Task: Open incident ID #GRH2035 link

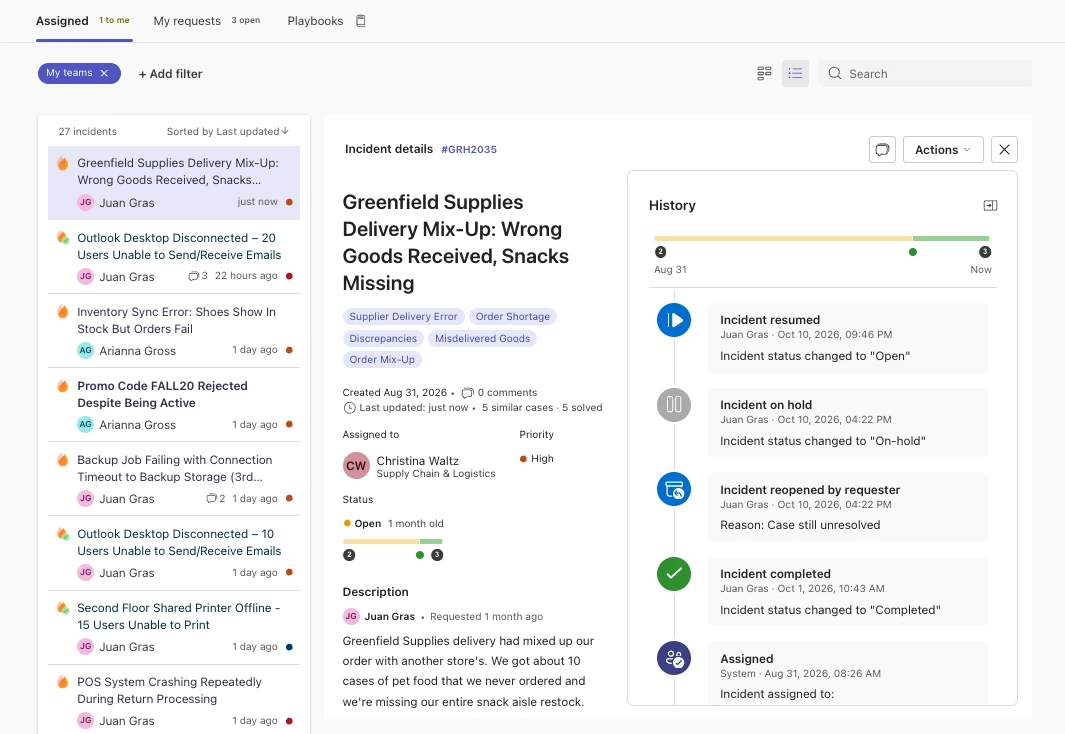Action: coord(469,149)
